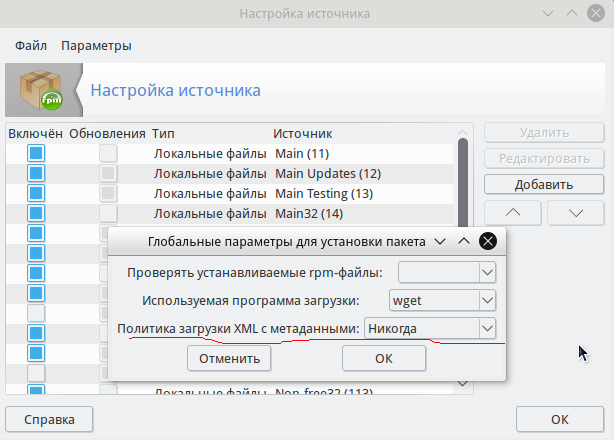Click the Справка button
This screenshot has width=614, height=440.
coord(49,419)
